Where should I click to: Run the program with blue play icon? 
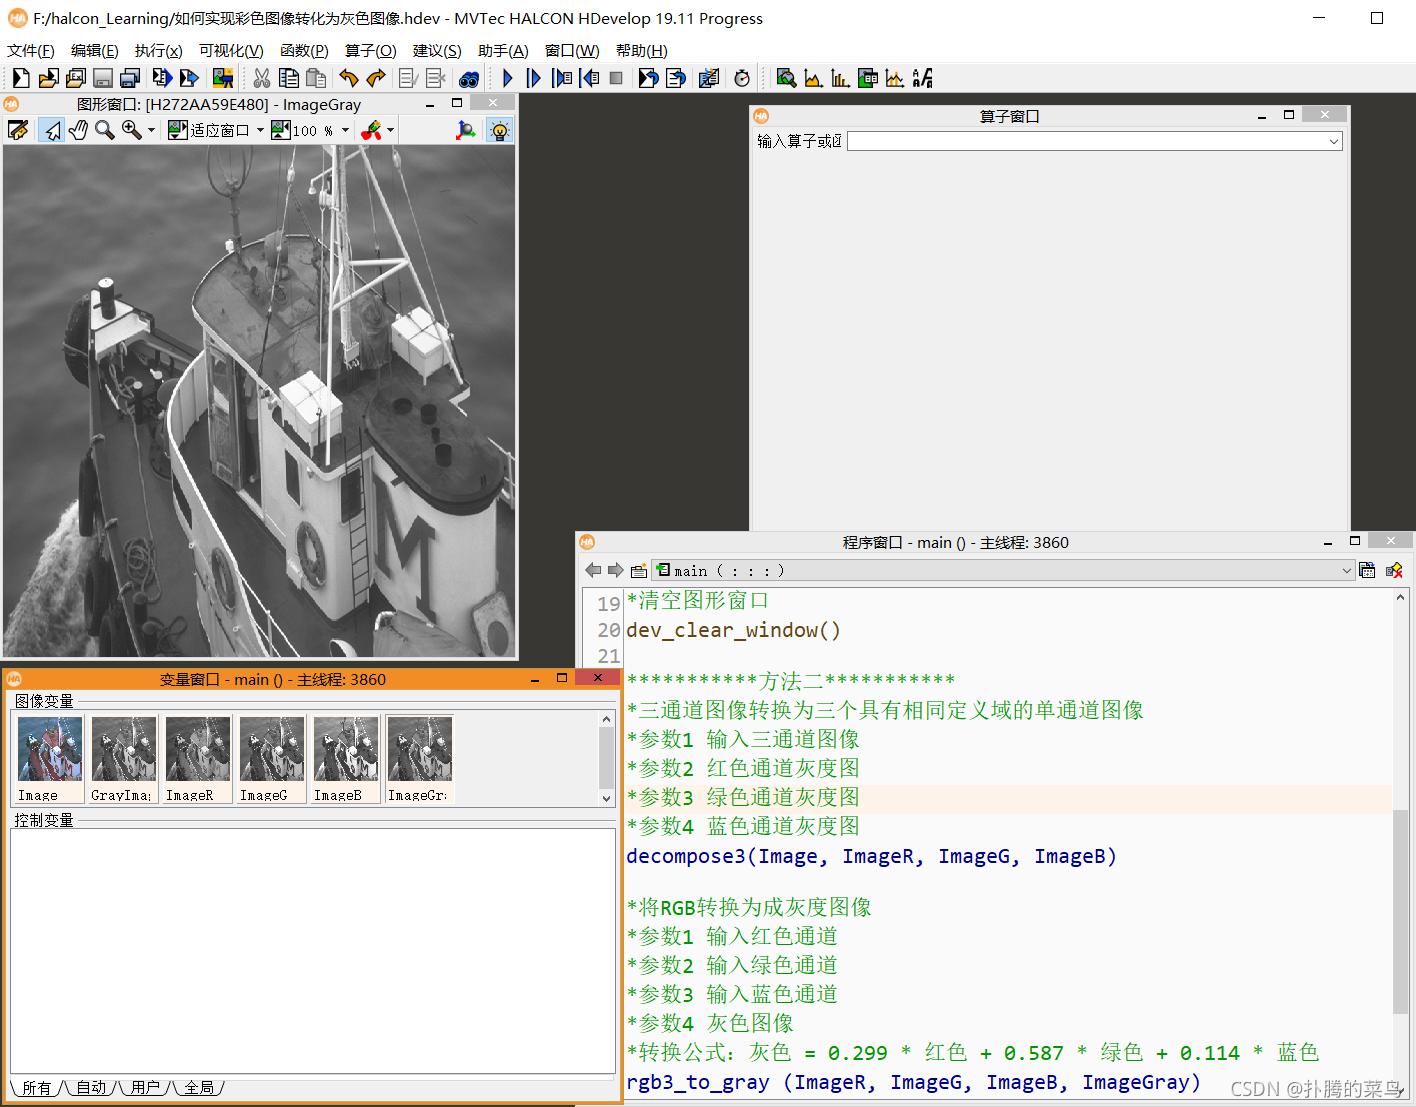point(508,78)
